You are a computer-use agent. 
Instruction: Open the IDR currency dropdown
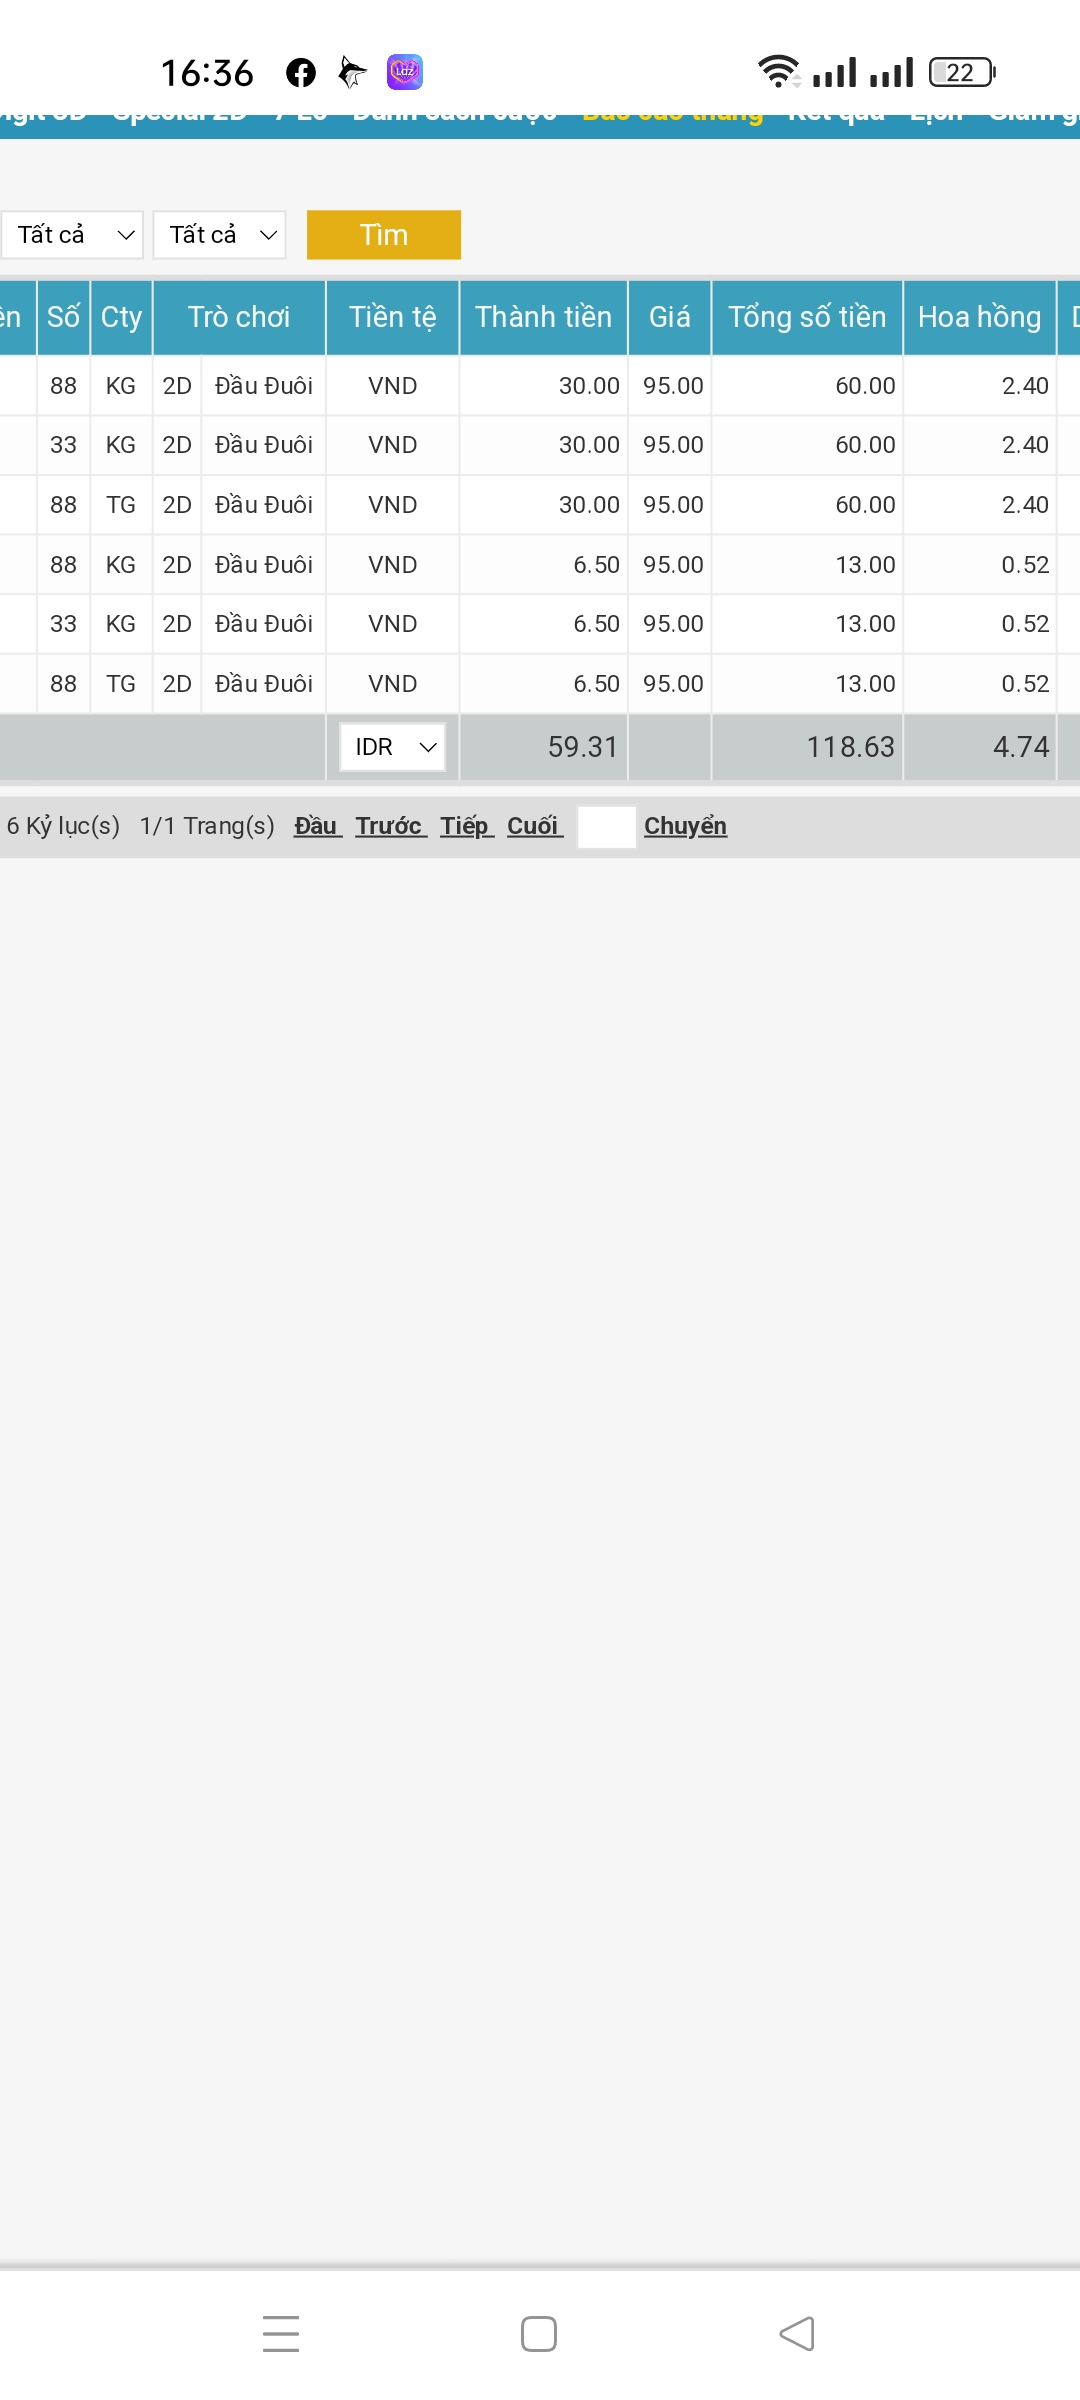(392, 747)
